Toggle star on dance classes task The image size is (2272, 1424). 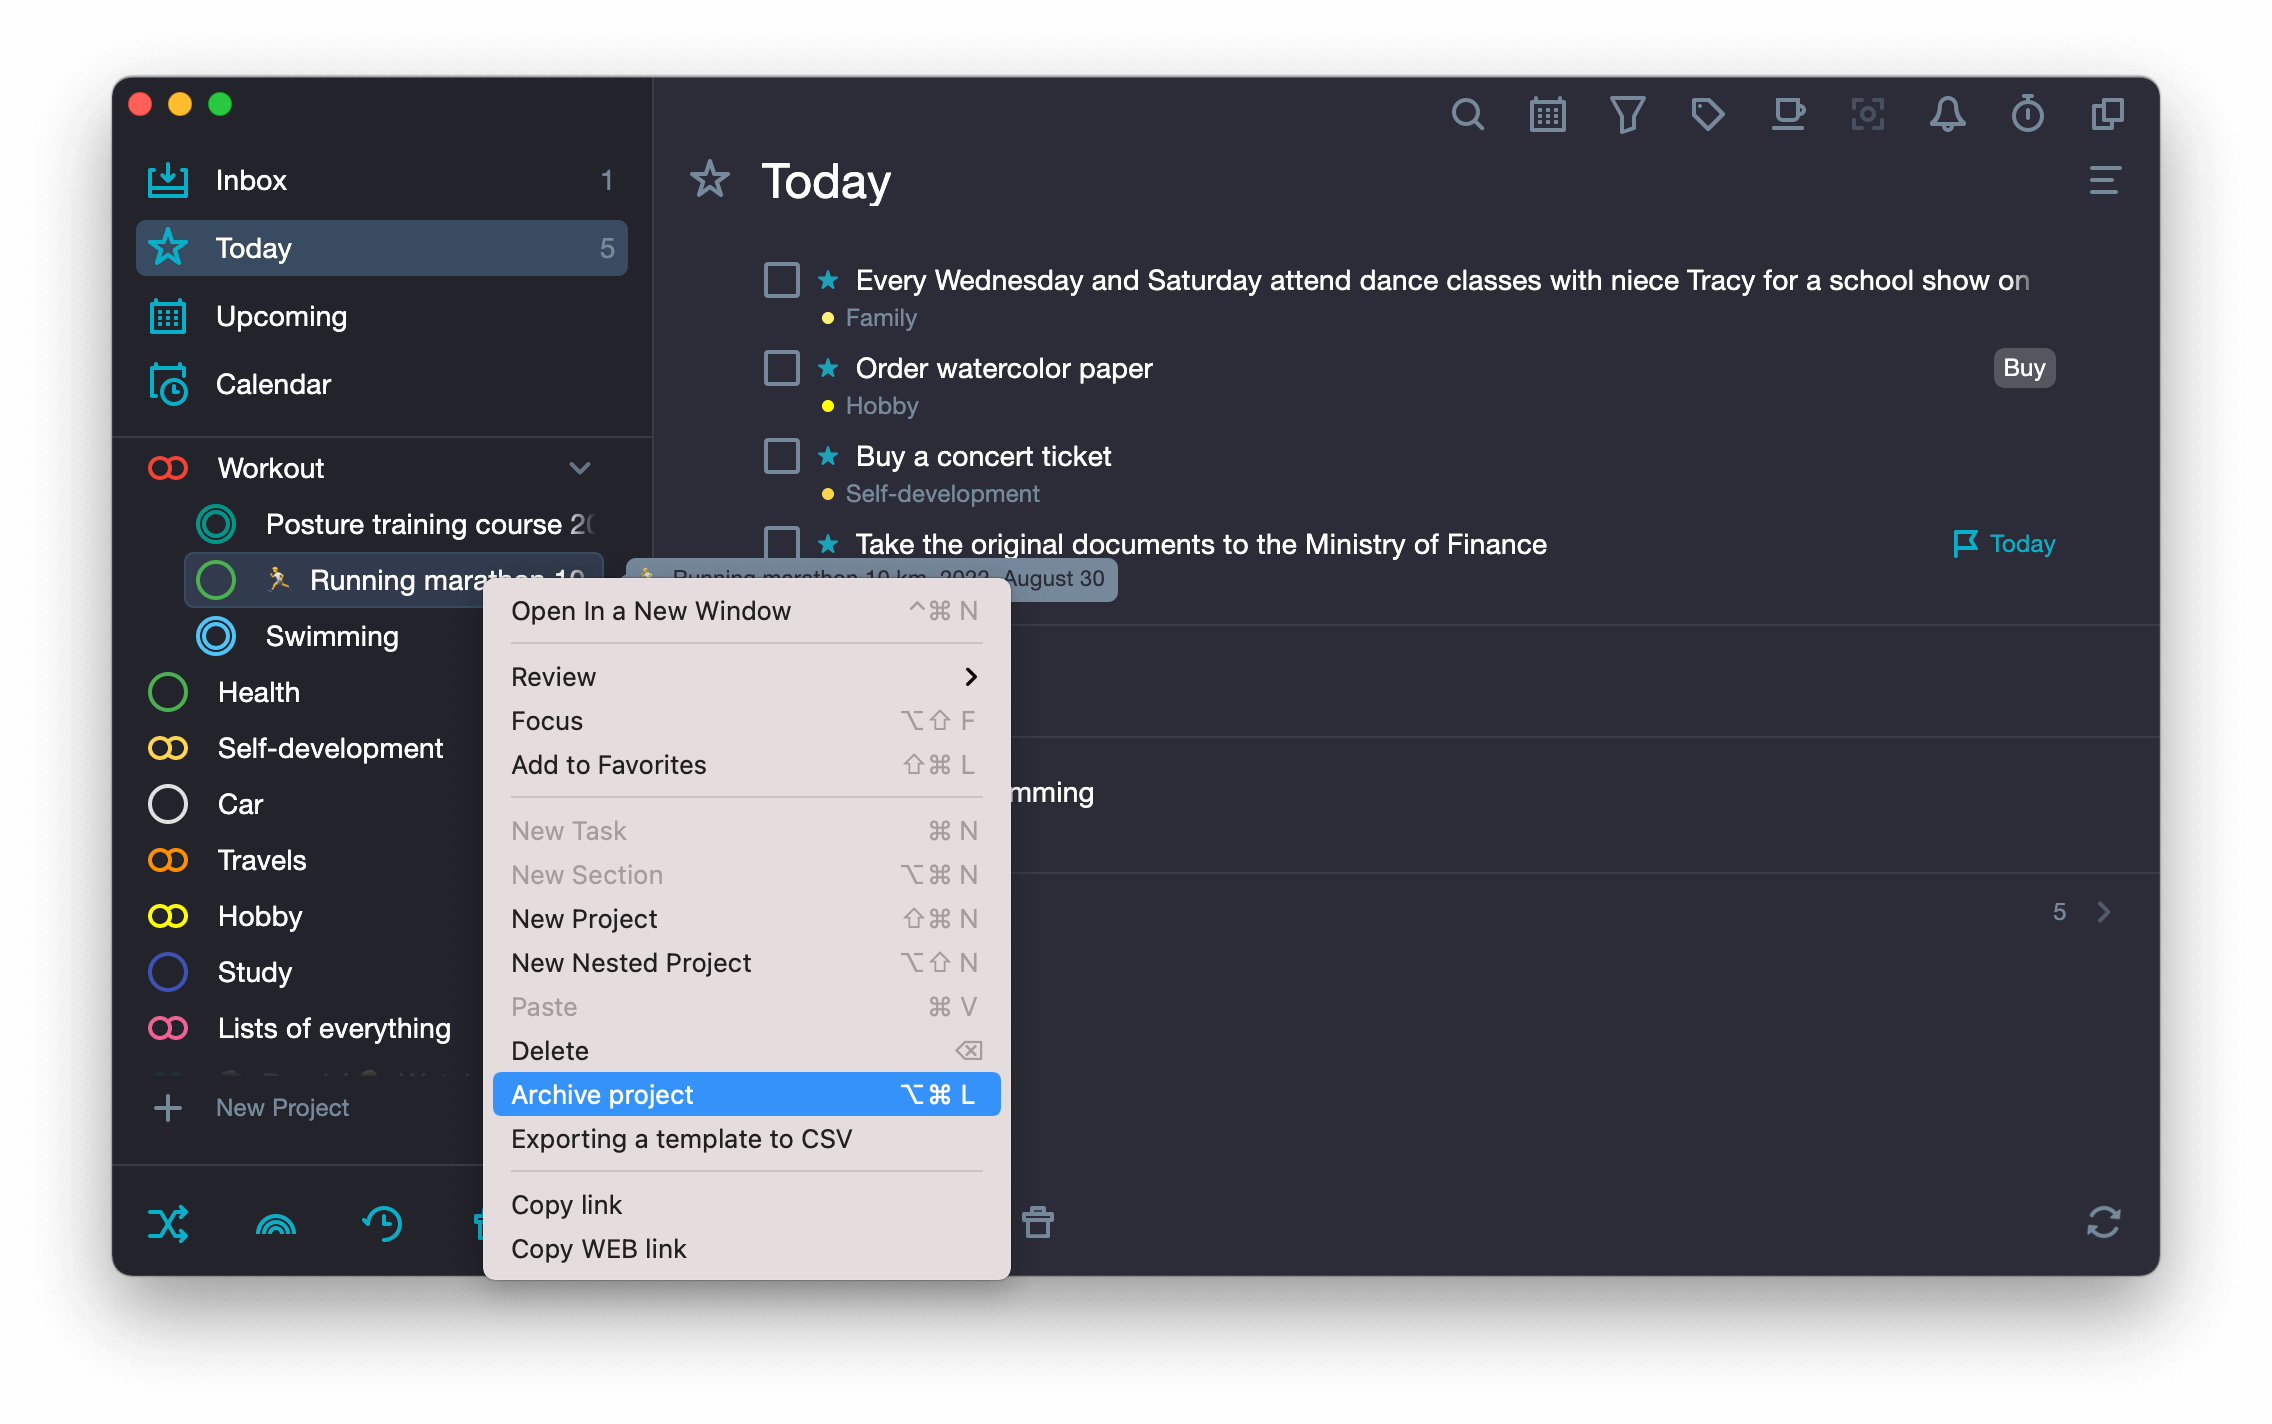(828, 280)
